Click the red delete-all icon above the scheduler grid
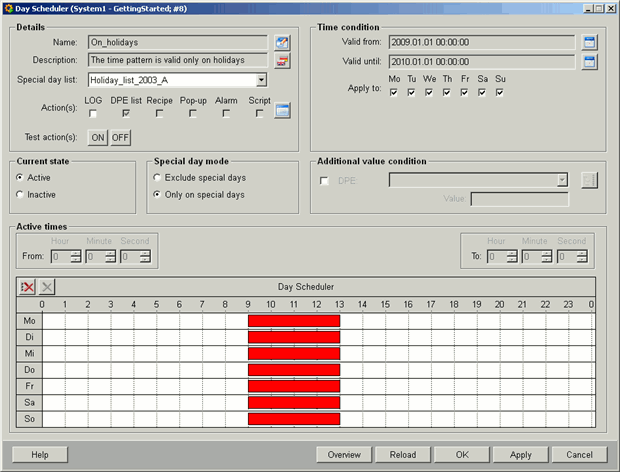Screen dimensions: 620x472 [x=28, y=286]
